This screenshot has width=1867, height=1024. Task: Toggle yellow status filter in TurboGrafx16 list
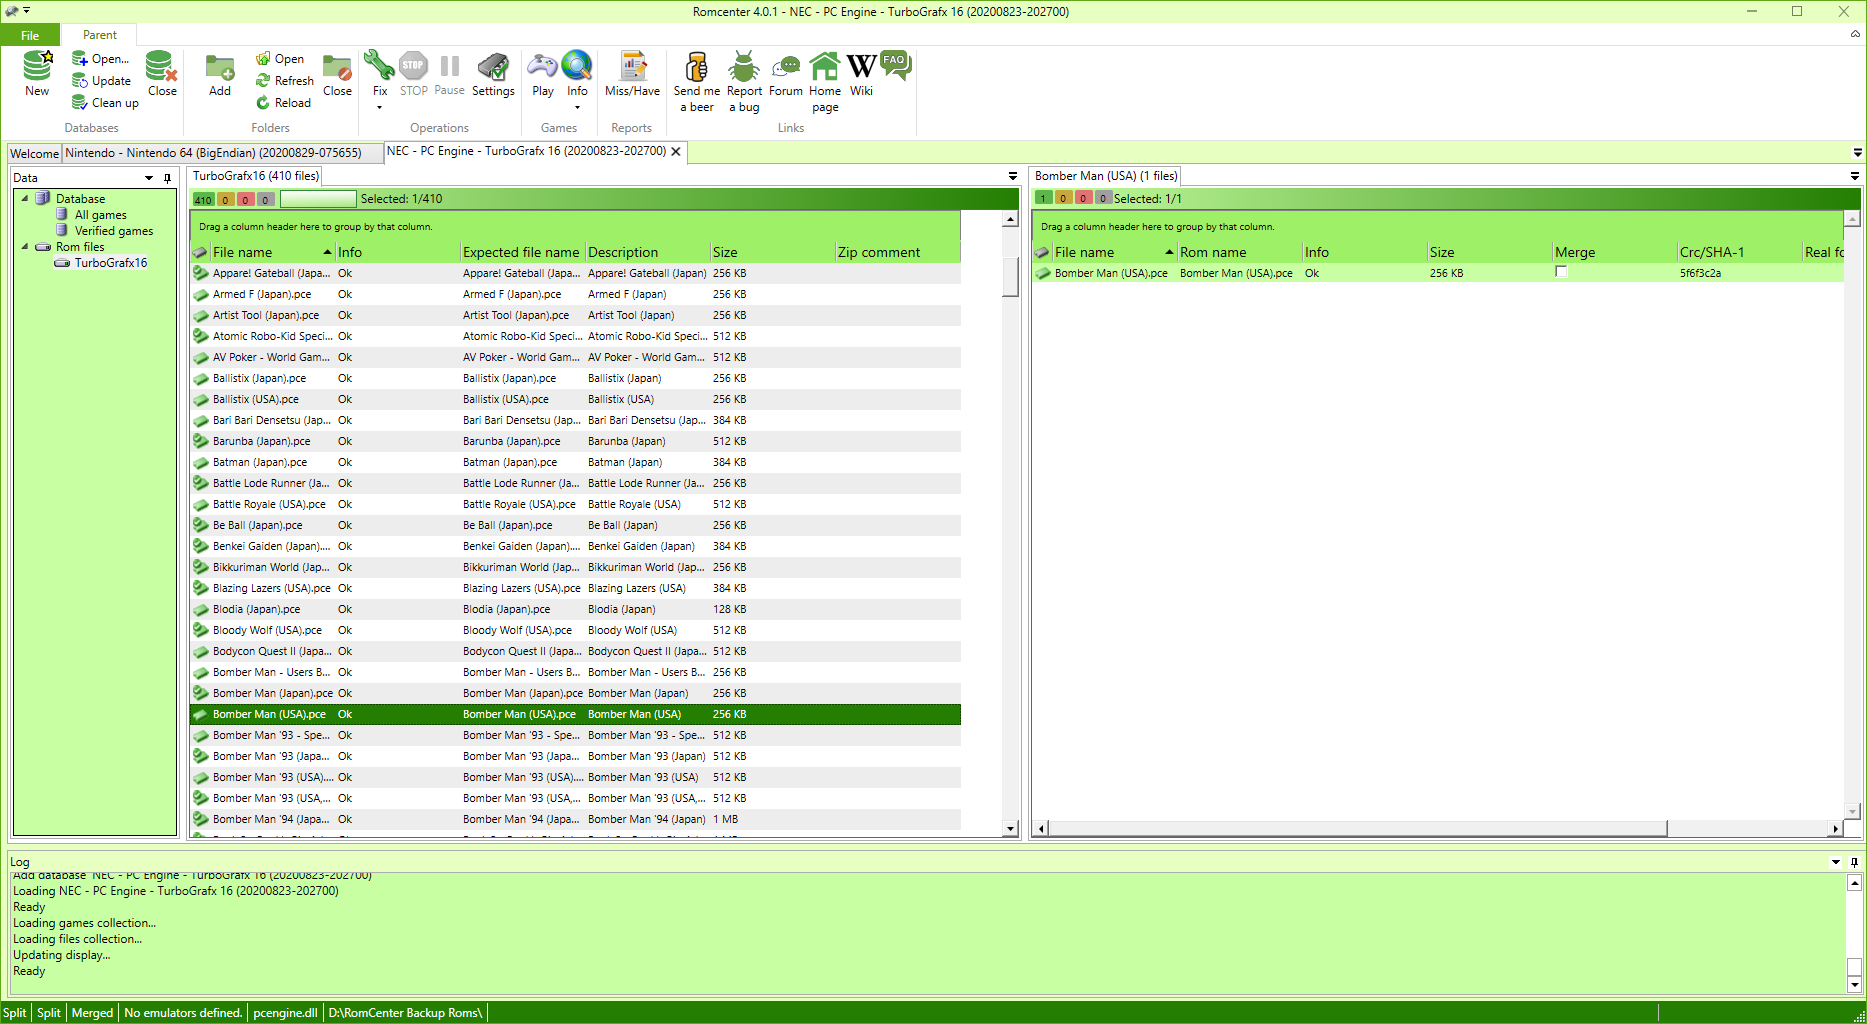(x=225, y=199)
